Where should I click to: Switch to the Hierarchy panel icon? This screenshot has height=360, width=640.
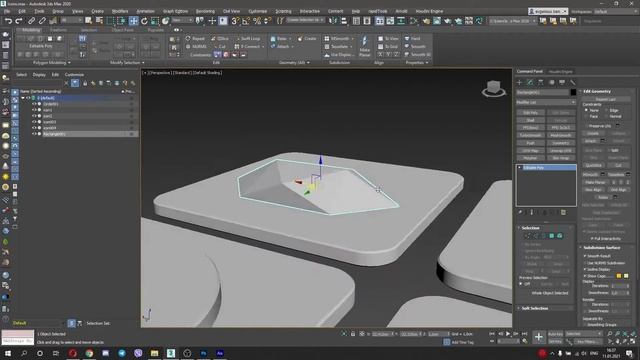coord(541,82)
